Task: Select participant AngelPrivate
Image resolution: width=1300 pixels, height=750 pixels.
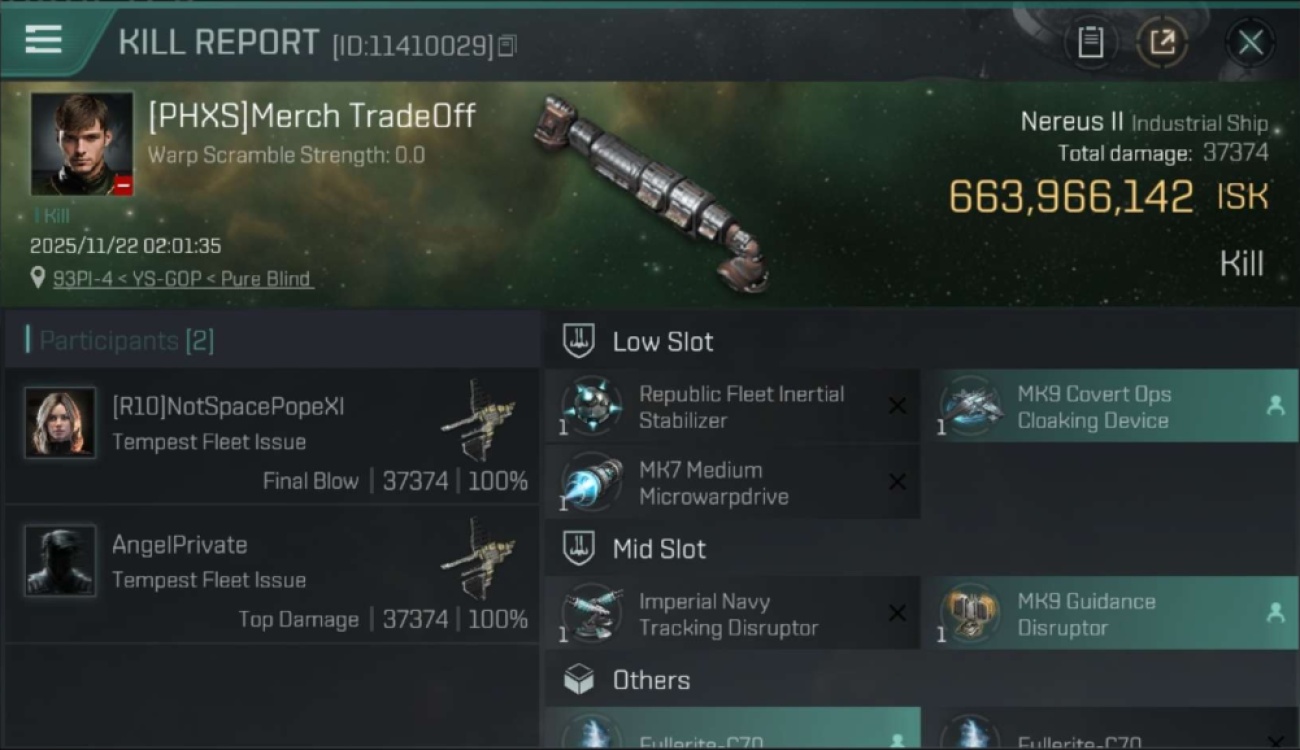Action: tap(272, 574)
